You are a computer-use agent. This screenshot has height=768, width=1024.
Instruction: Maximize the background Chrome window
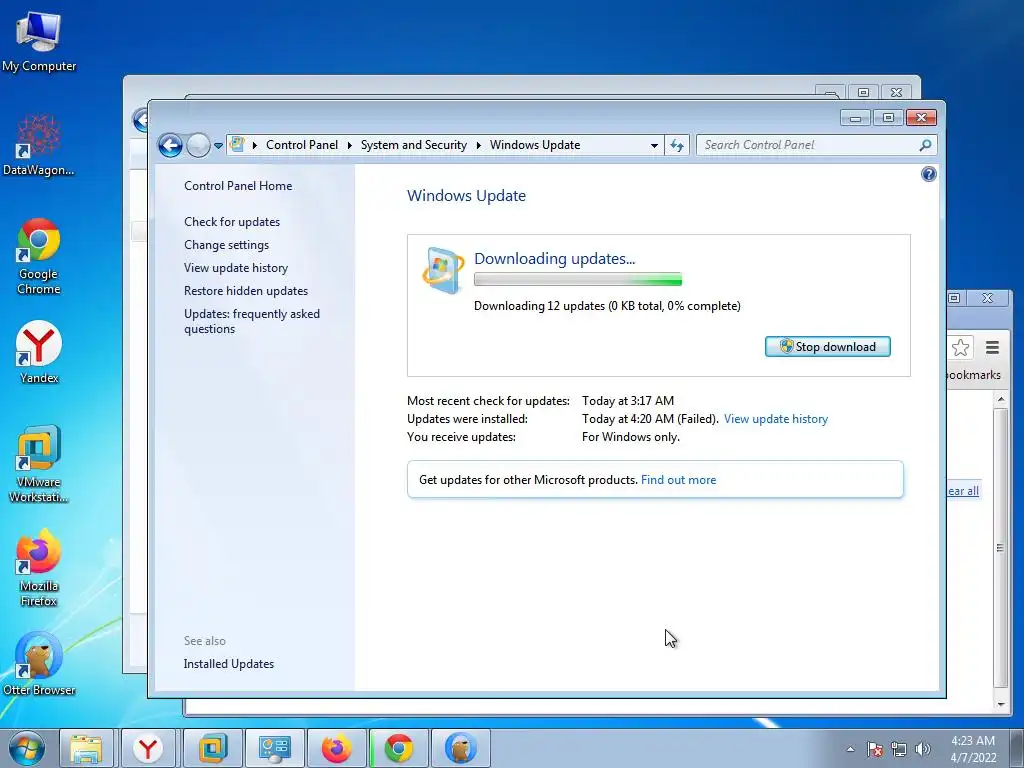click(954, 298)
